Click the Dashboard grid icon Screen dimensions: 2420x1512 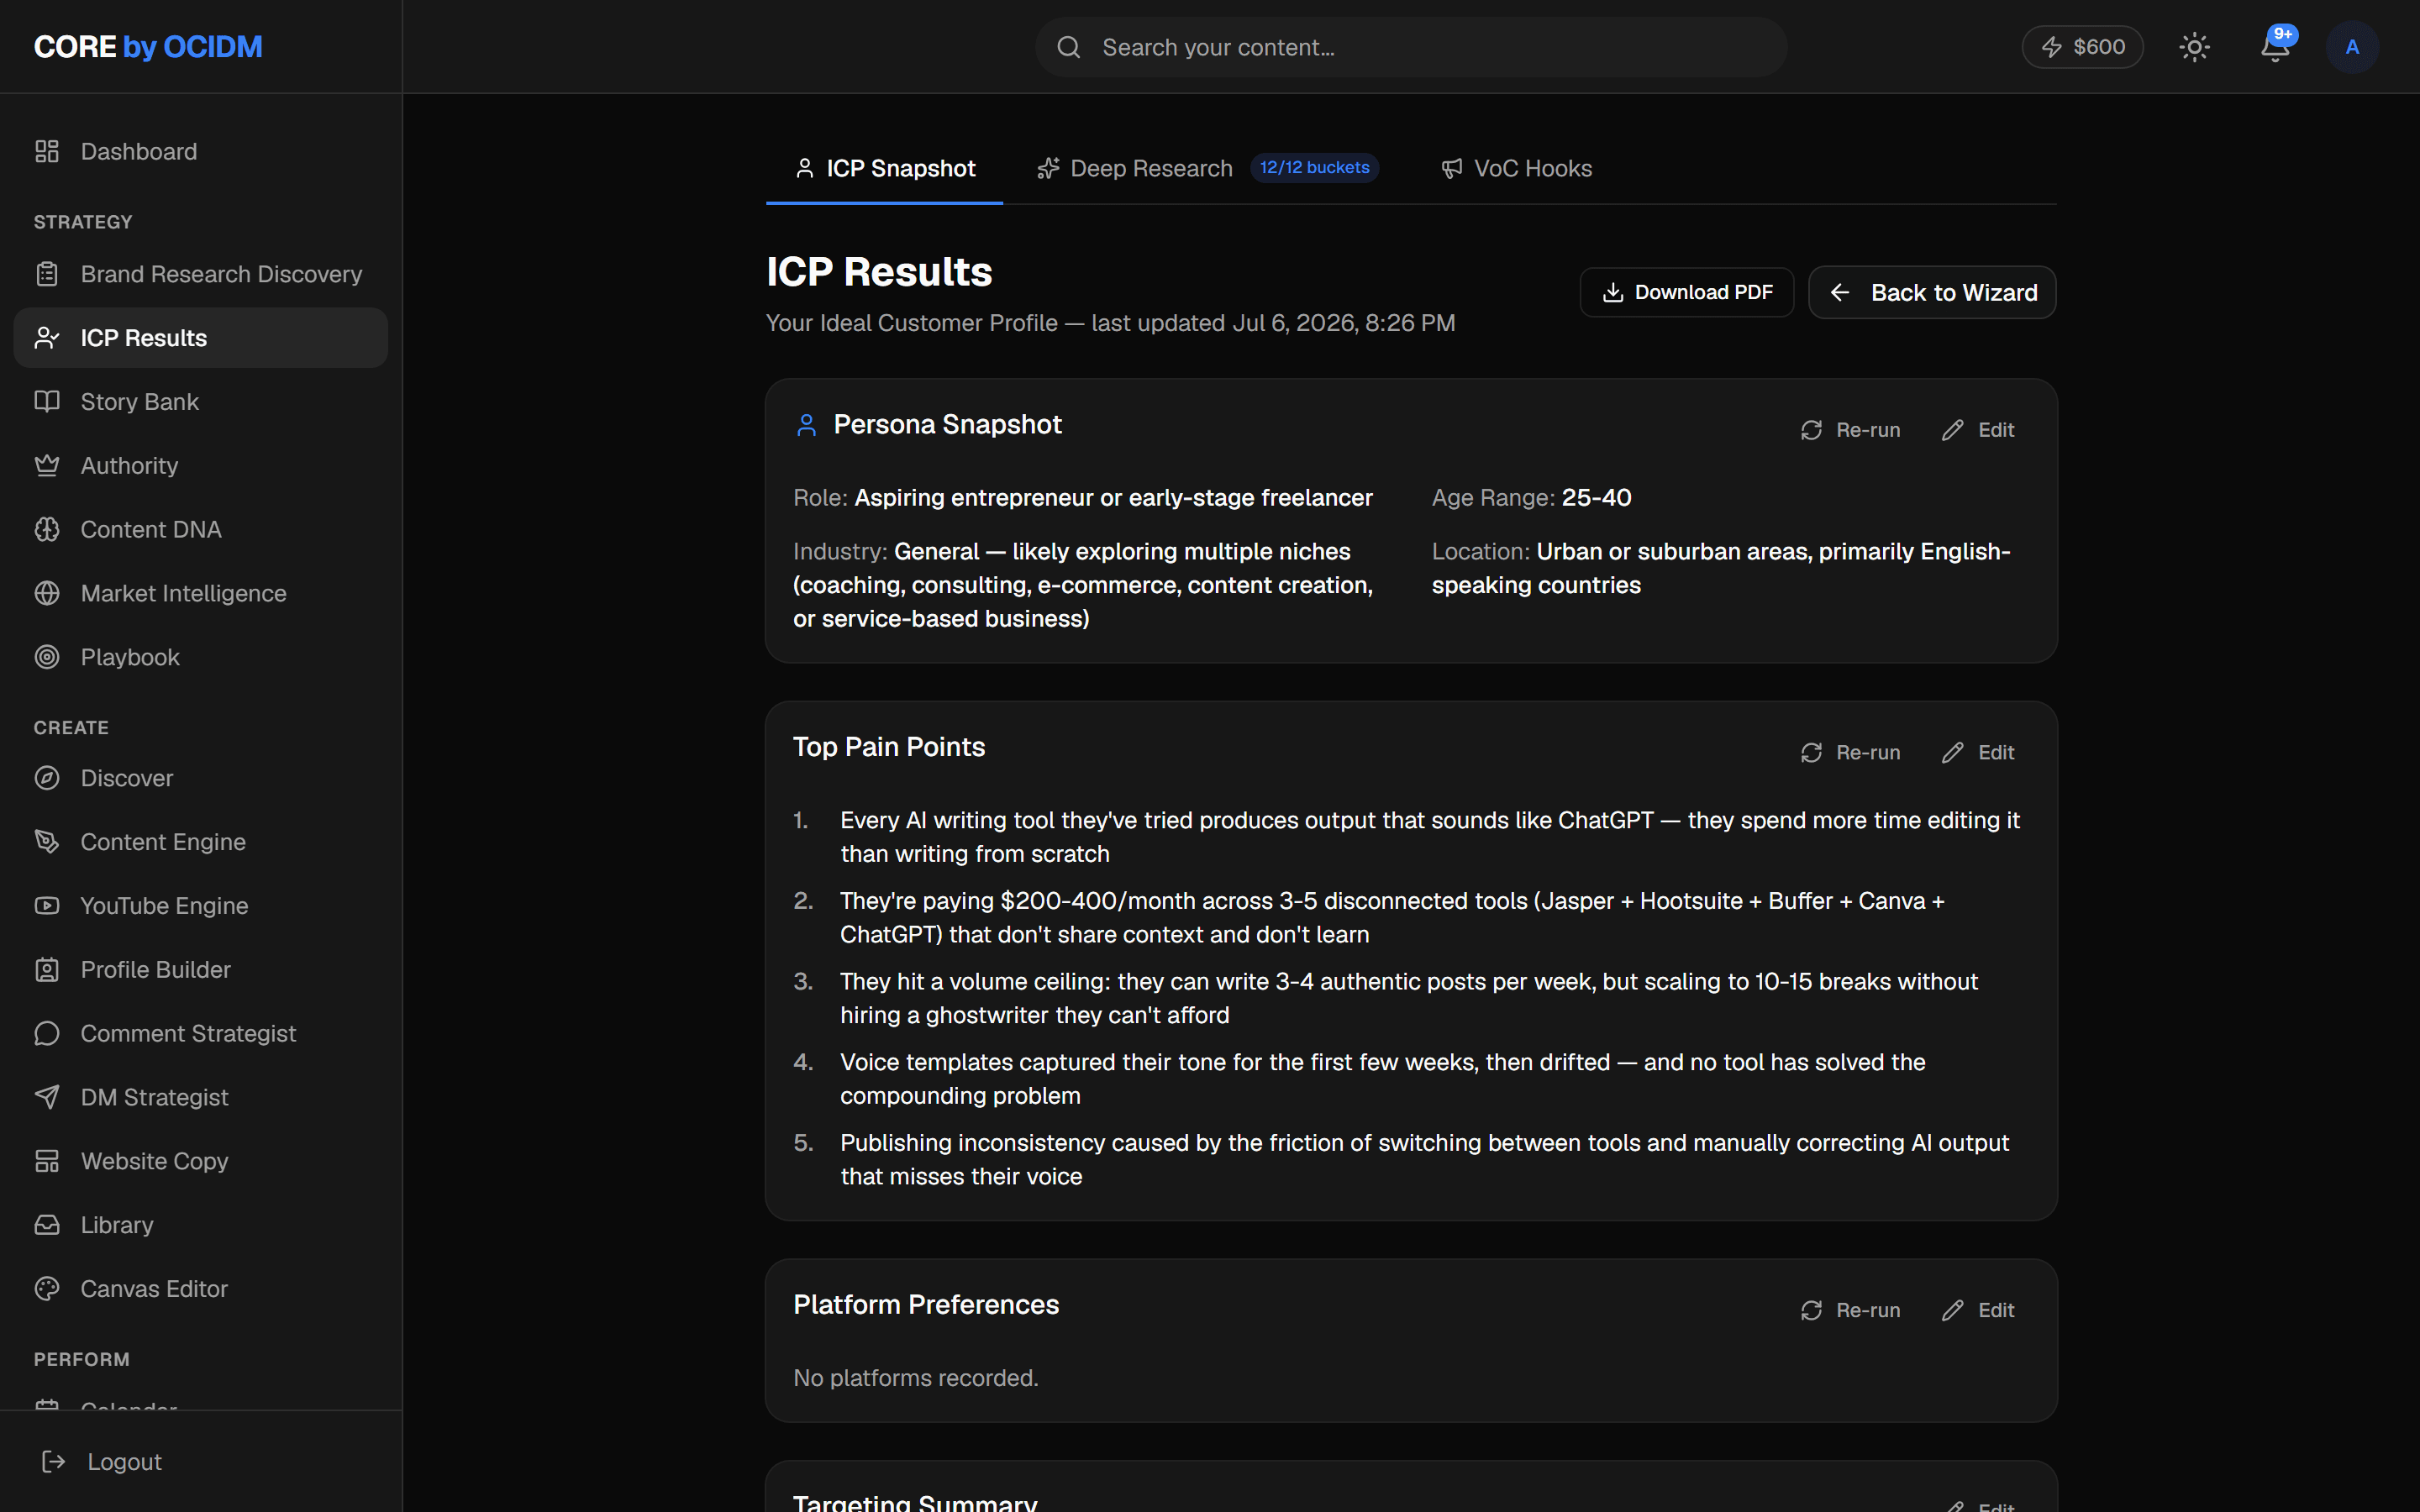[47, 151]
